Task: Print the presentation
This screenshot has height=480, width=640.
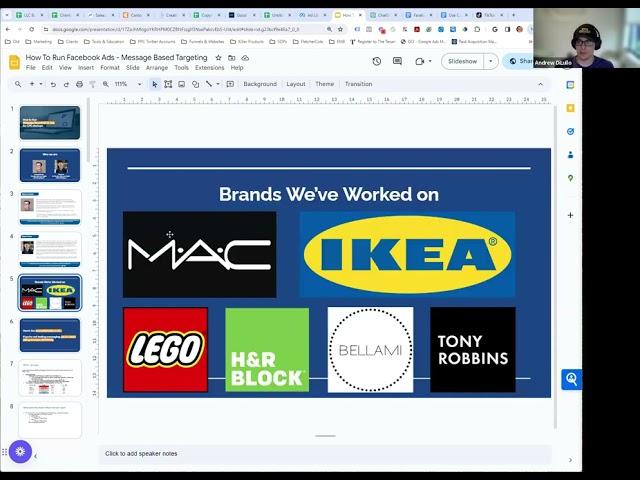Action: tap(80, 84)
